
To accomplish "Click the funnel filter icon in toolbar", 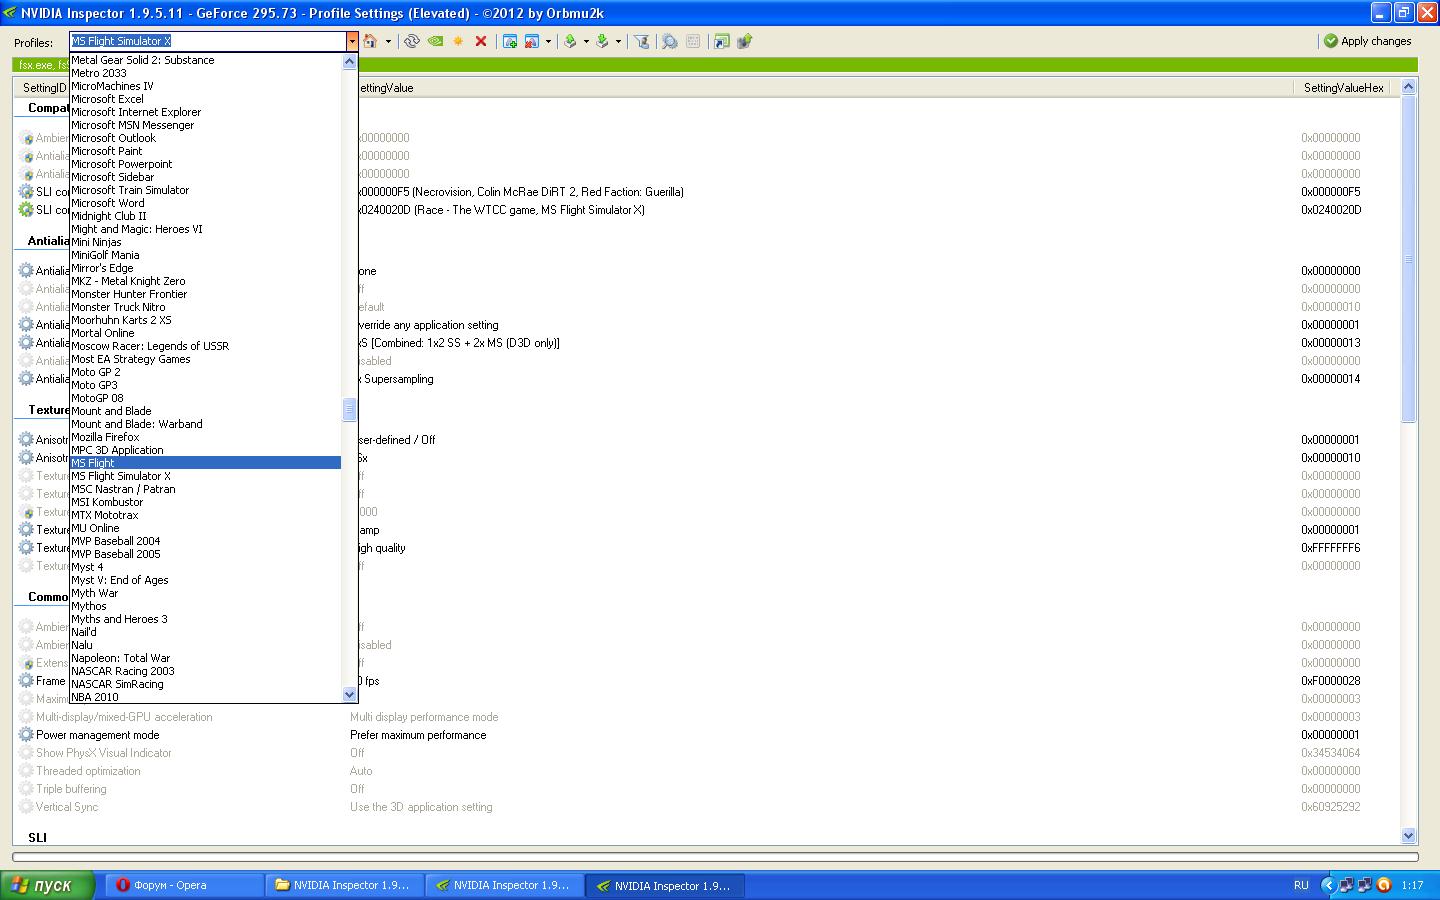I will pos(641,41).
